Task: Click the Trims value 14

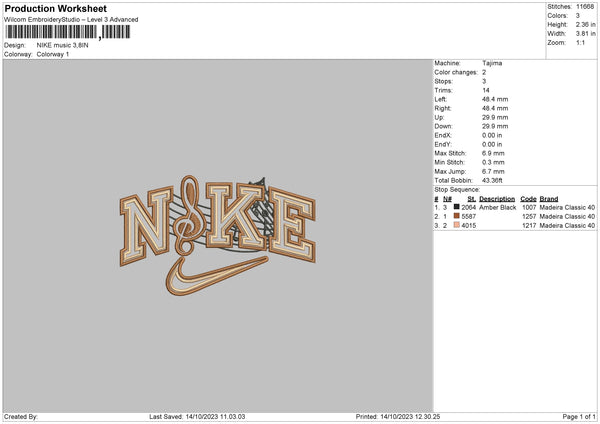Action: tap(486, 90)
